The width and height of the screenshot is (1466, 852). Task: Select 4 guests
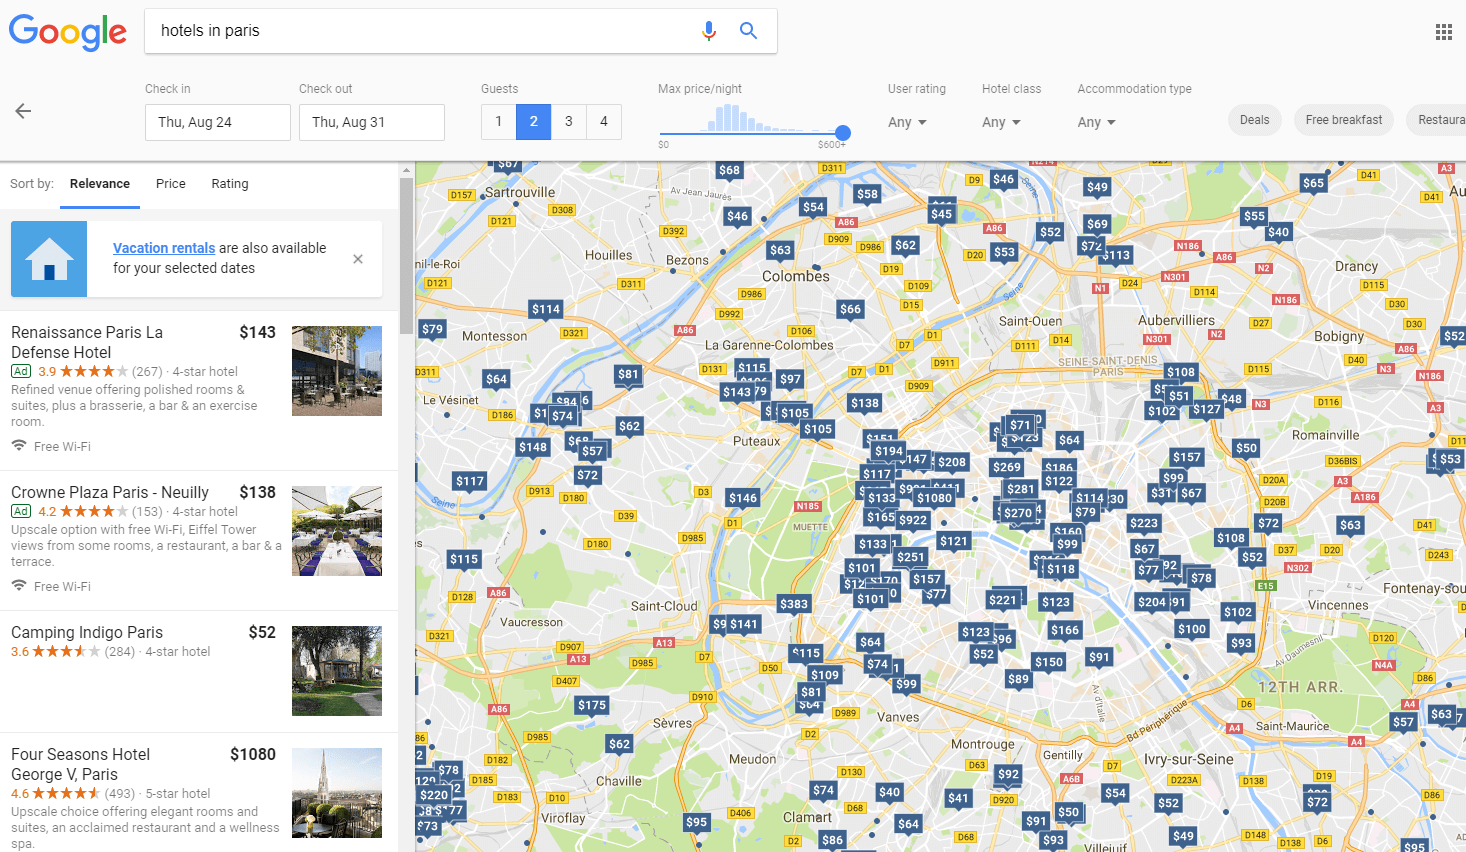click(x=603, y=121)
